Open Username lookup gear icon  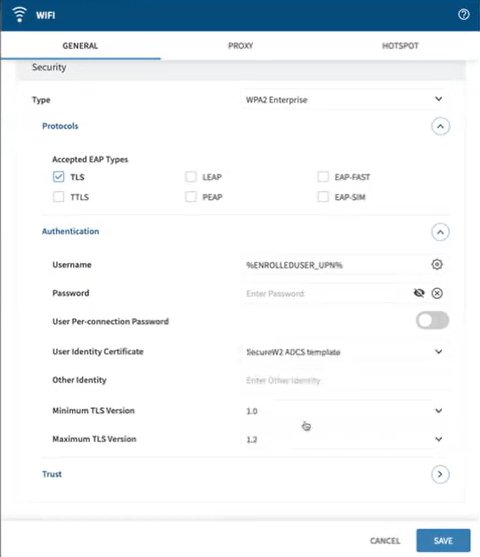pyautogui.click(x=437, y=264)
